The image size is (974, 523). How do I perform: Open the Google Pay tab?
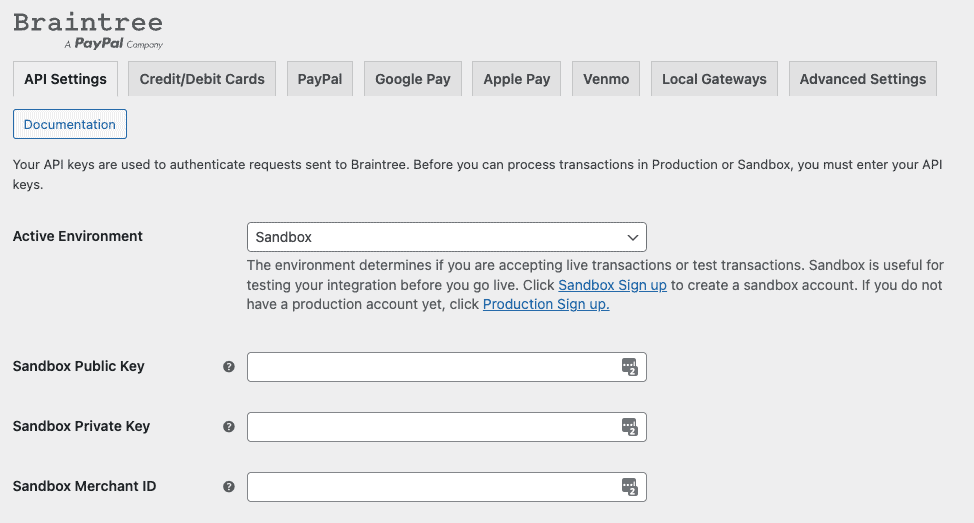click(412, 79)
